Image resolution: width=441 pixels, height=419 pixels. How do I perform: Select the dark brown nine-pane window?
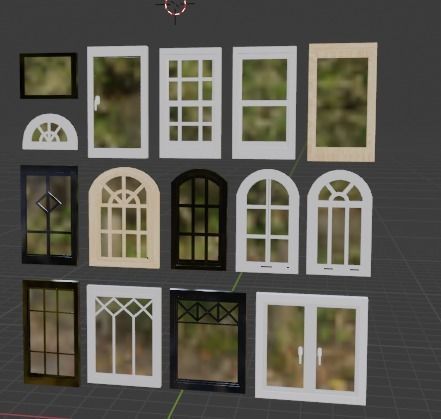51,333
